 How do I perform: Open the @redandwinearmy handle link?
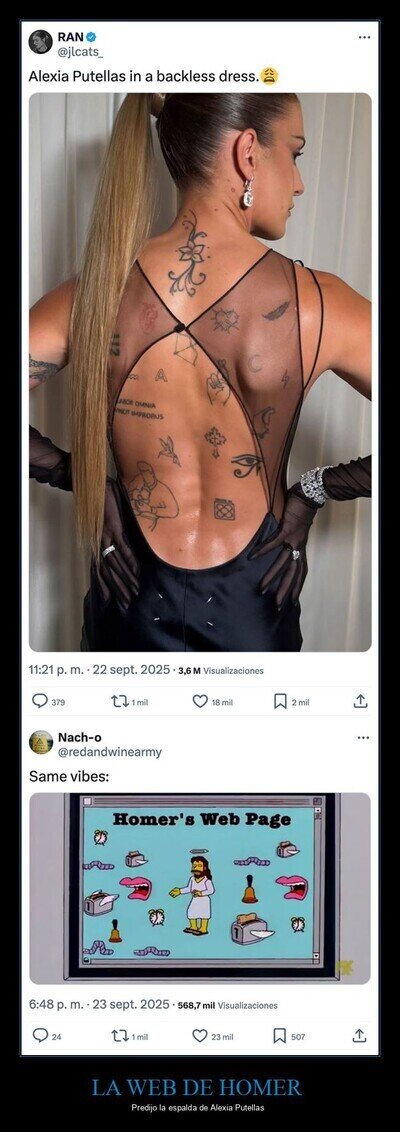click(110, 752)
